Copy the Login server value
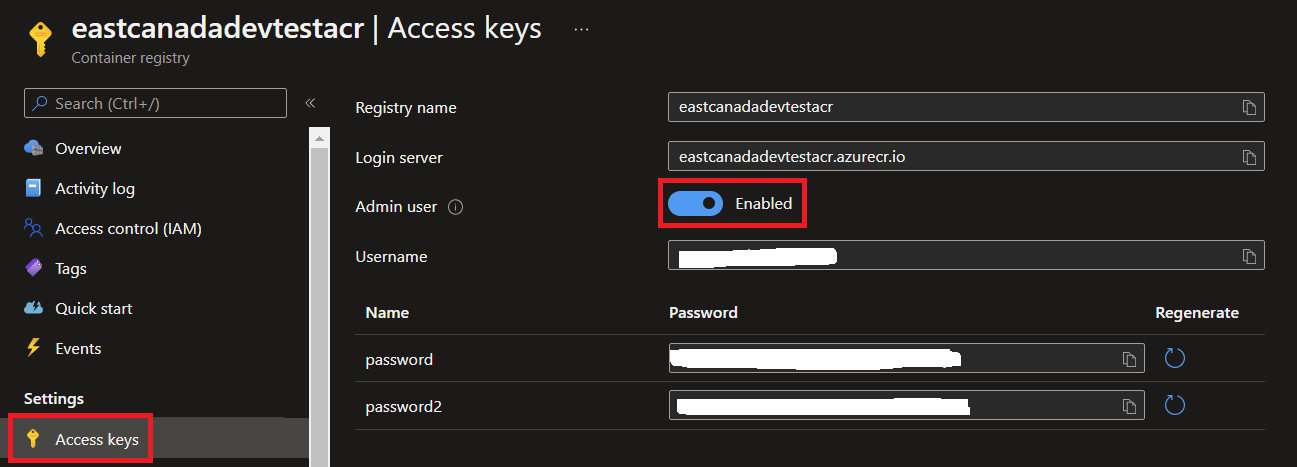Image resolution: width=1297 pixels, height=467 pixels. tap(1249, 157)
